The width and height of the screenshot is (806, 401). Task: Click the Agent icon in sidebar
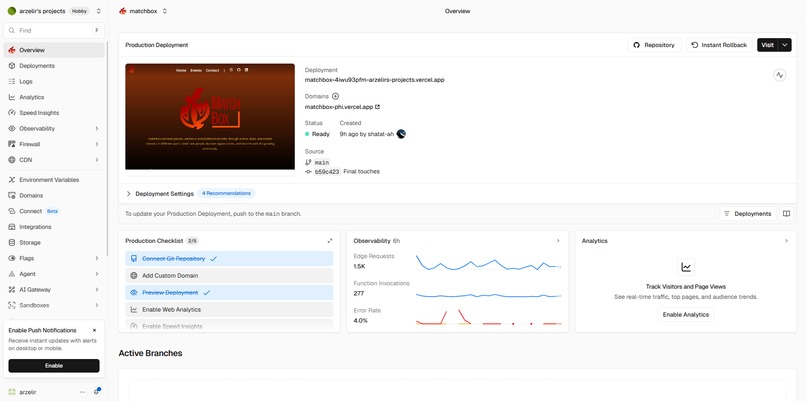(x=12, y=274)
